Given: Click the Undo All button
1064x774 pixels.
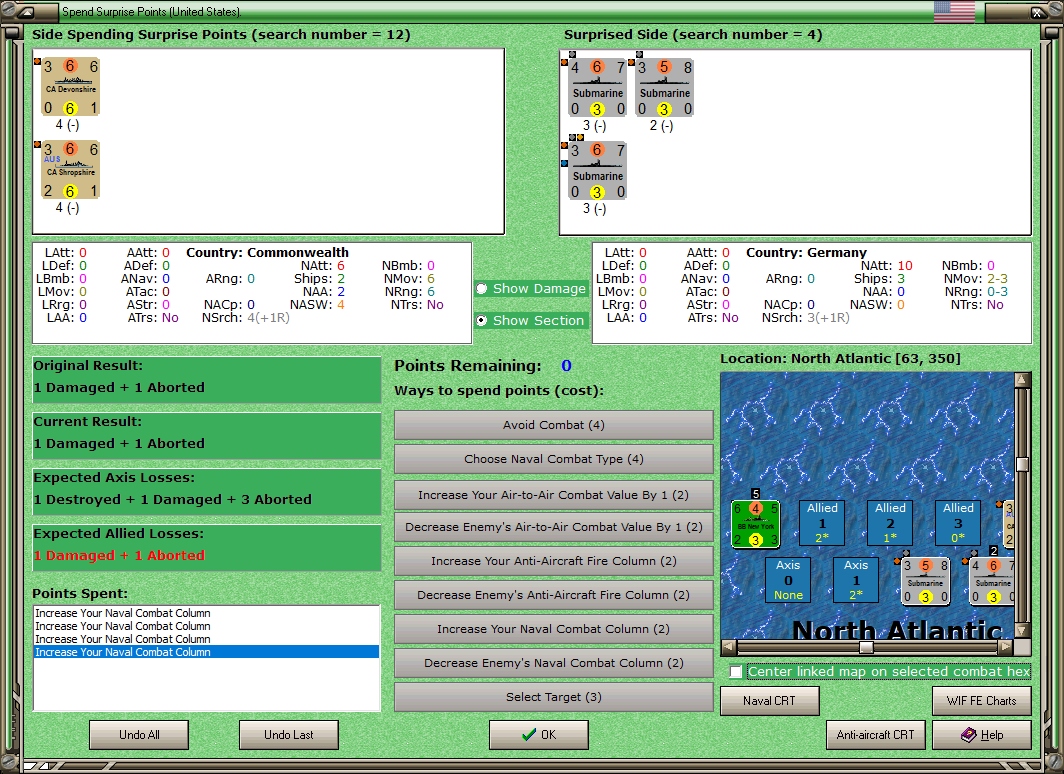Looking at the screenshot, I should click(x=139, y=735).
